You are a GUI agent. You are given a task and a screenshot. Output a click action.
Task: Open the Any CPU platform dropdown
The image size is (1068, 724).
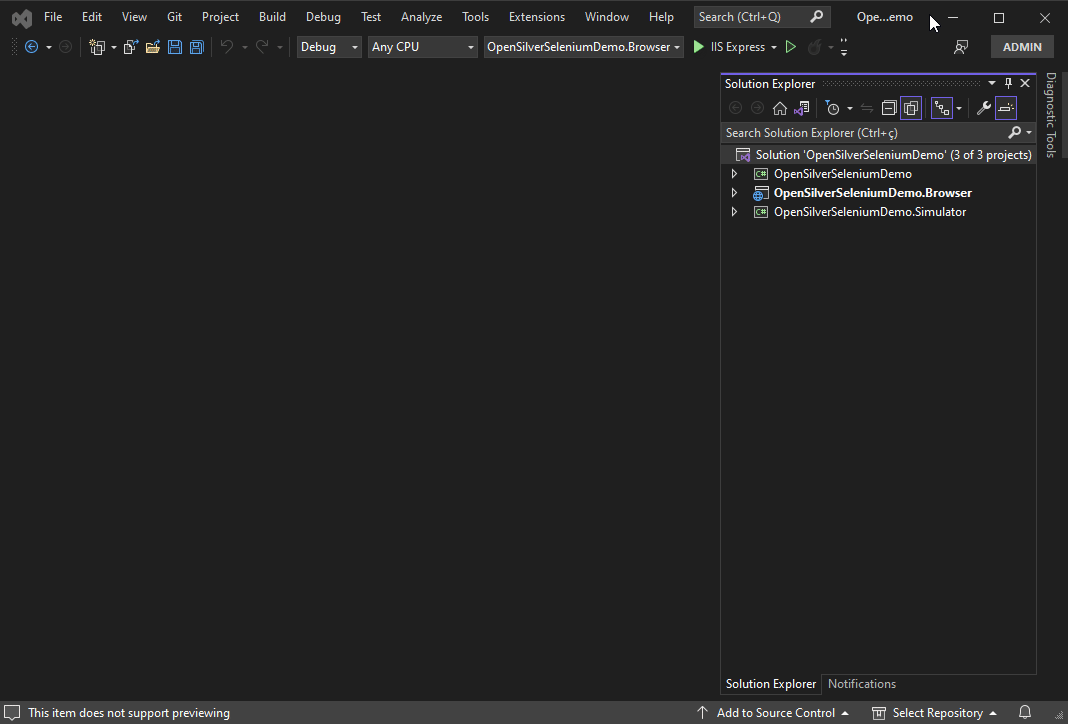(422, 46)
